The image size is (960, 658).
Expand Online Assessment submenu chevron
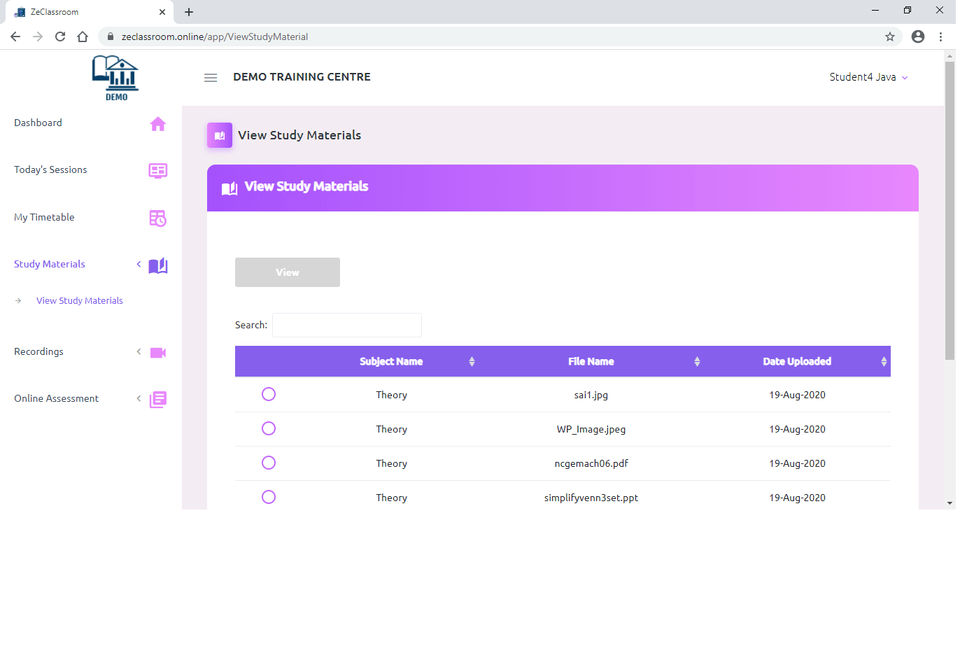tap(139, 398)
